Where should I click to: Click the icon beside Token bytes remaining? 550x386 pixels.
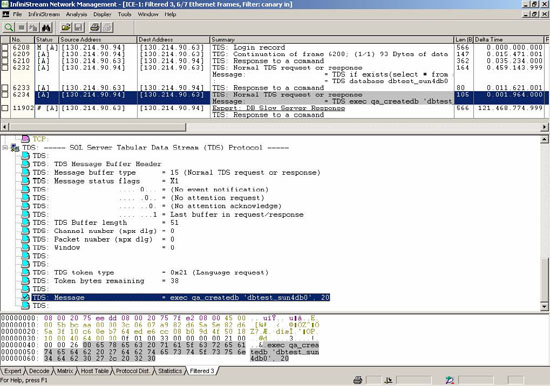pos(25,281)
